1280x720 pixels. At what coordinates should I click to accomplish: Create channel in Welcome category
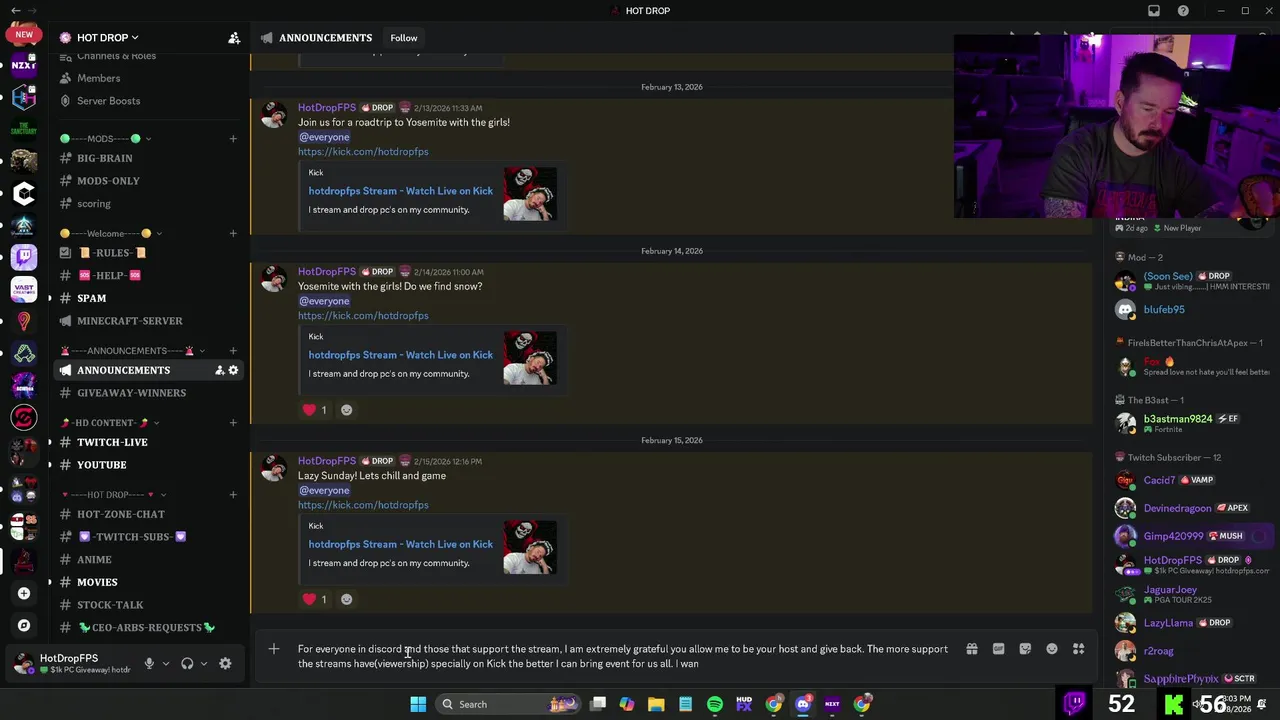pos(233,234)
